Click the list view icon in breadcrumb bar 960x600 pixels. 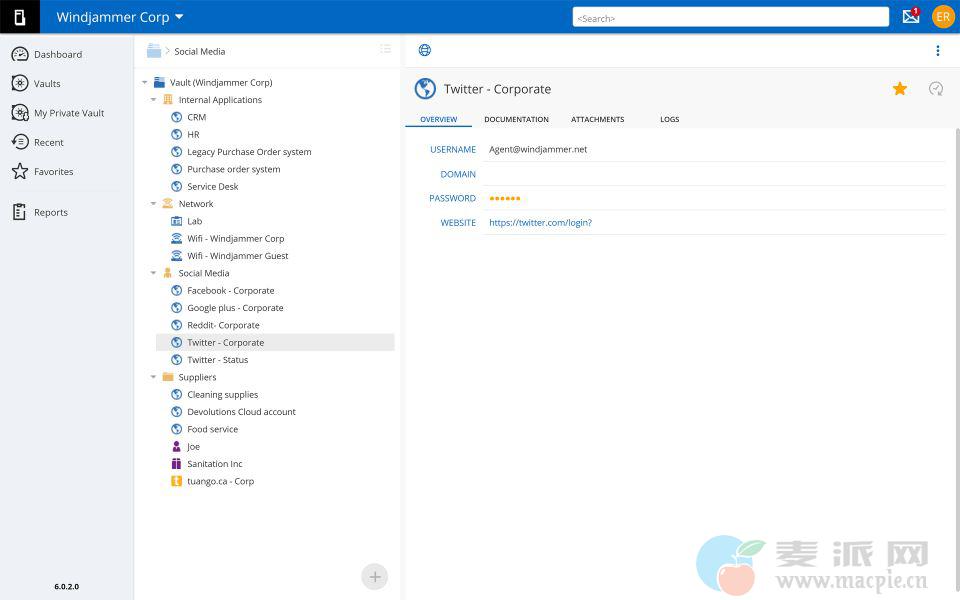pyautogui.click(x=386, y=49)
